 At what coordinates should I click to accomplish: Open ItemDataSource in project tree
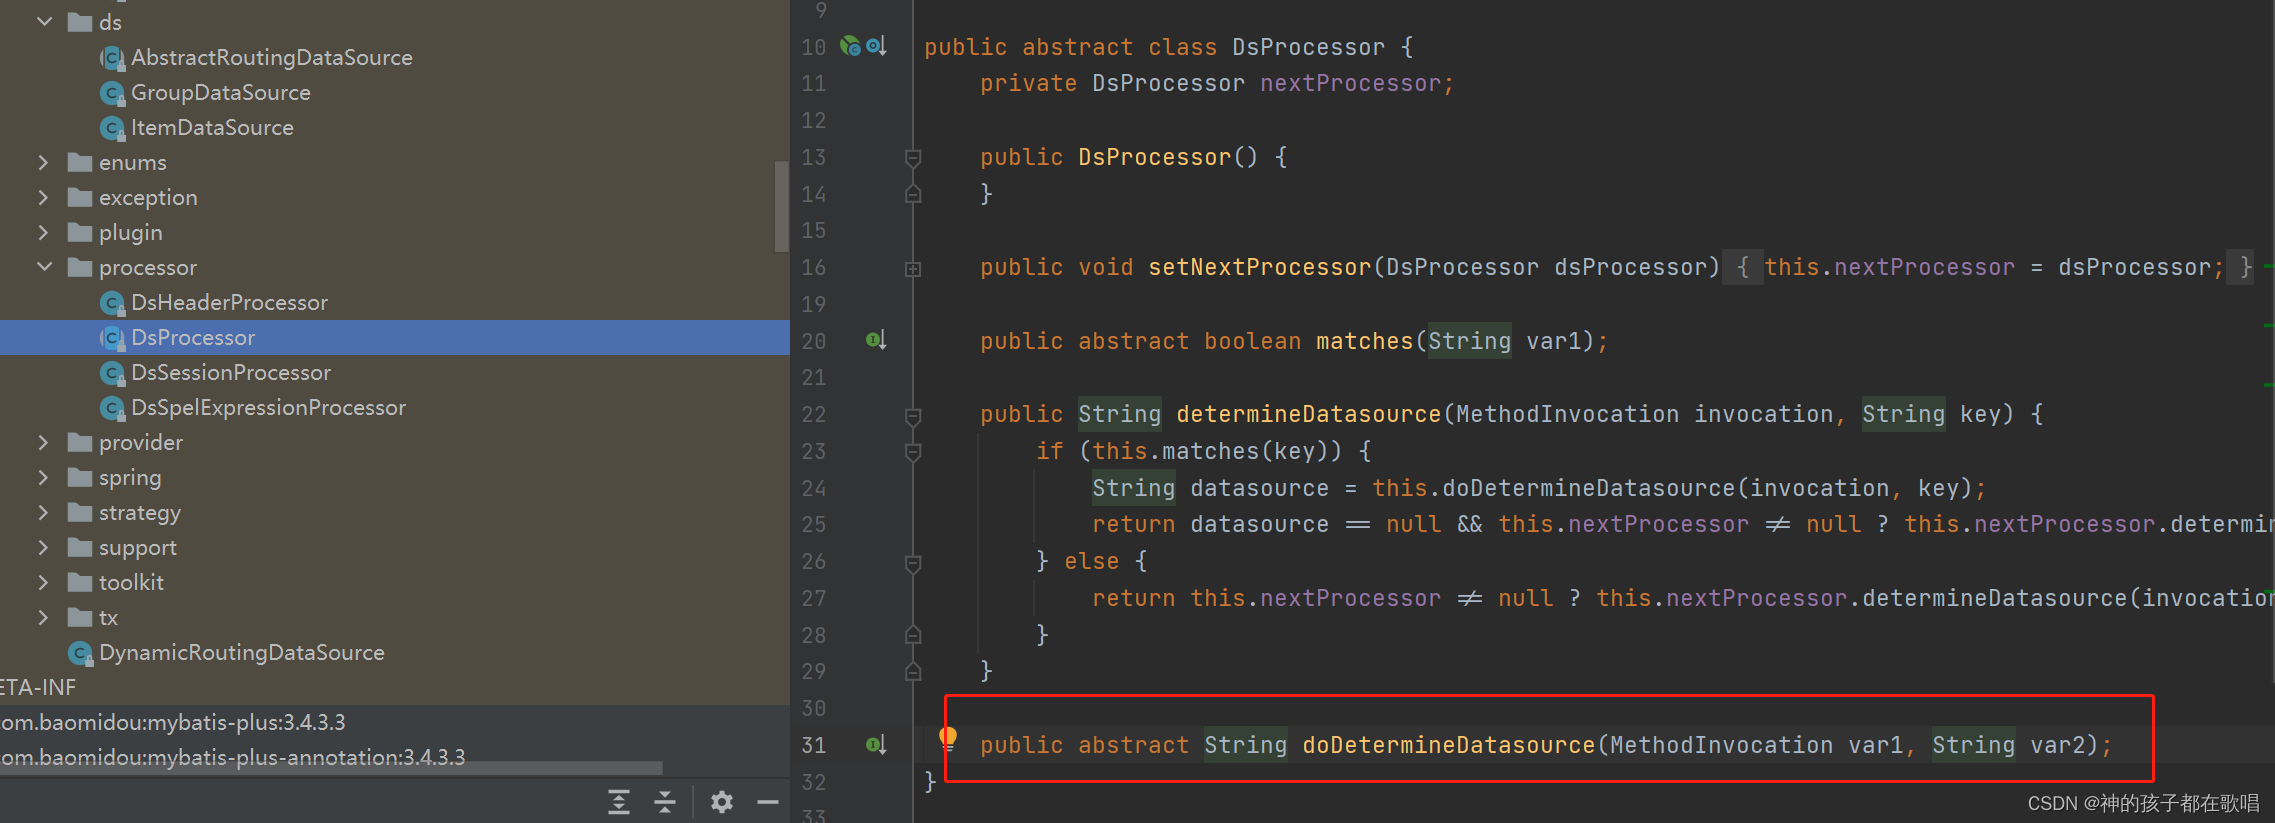(212, 127)
